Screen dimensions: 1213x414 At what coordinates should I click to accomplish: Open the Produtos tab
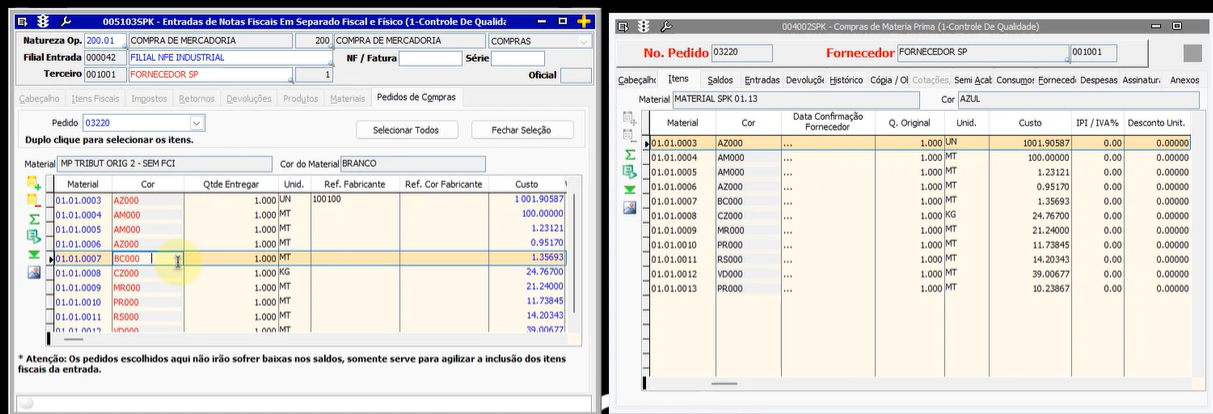pos(301,97)
